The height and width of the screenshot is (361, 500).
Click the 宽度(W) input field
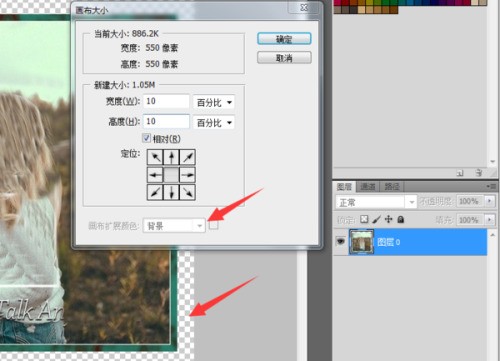(x=166, y=101)
